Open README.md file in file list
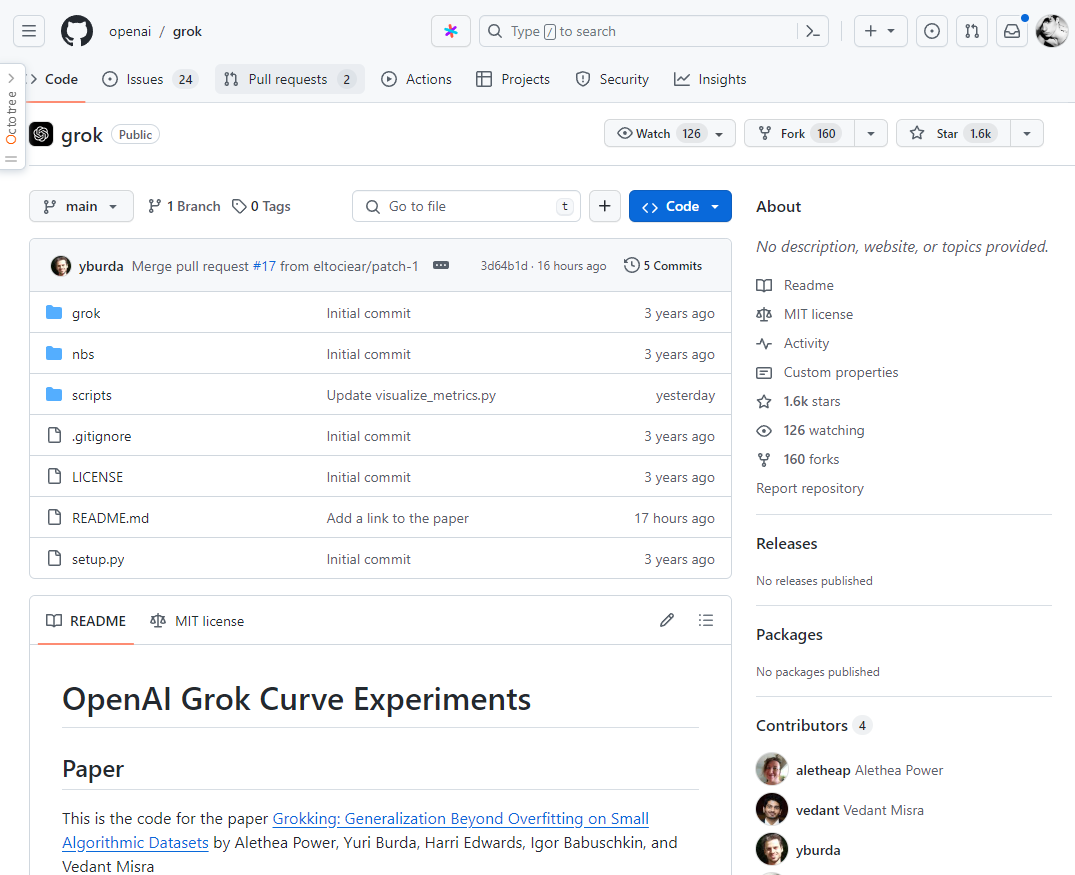The image size is (1075, 875). pyautogui.click(x=110, y=518)
